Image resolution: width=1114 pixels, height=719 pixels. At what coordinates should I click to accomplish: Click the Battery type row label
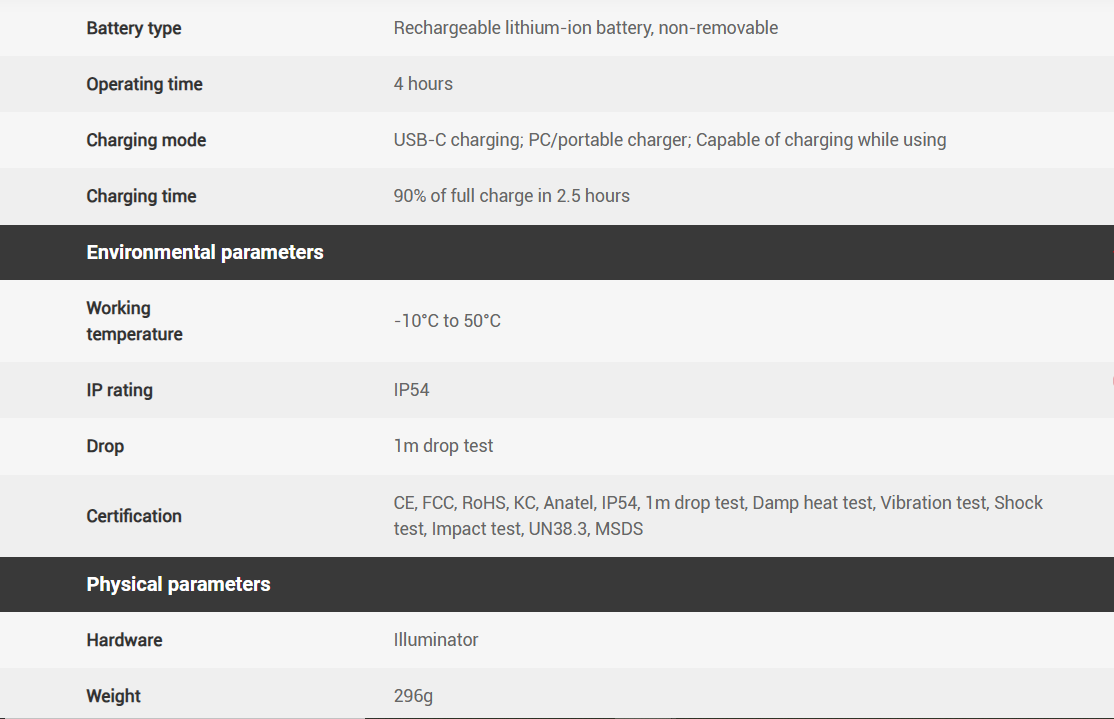[x=134, y=28]
